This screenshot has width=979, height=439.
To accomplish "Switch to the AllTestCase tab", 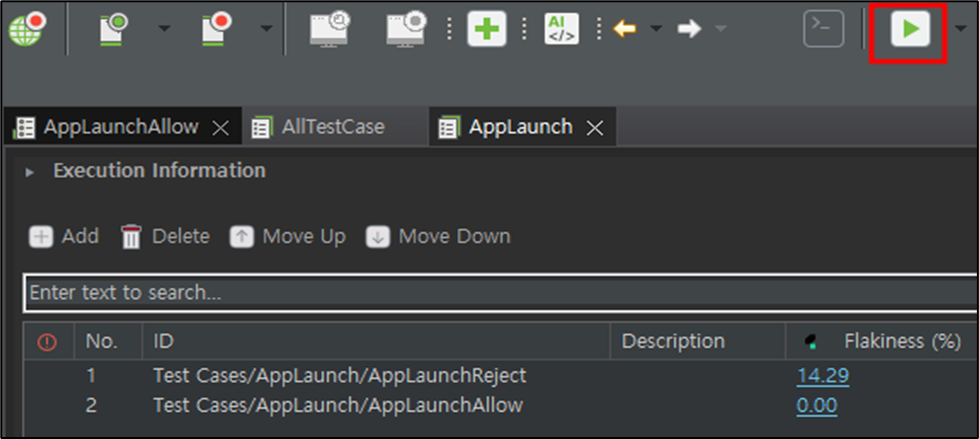I will (333, 127).
